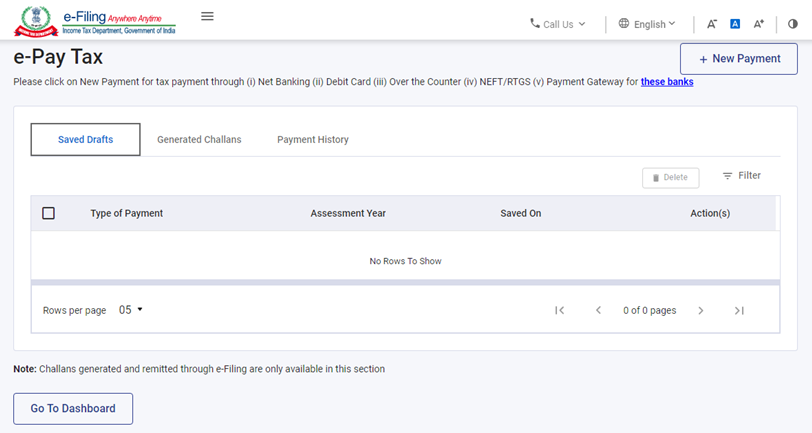The height and width of the screenshot is (433, 812).
Task: Open the English language dropdown
Action: coord(647,24)
